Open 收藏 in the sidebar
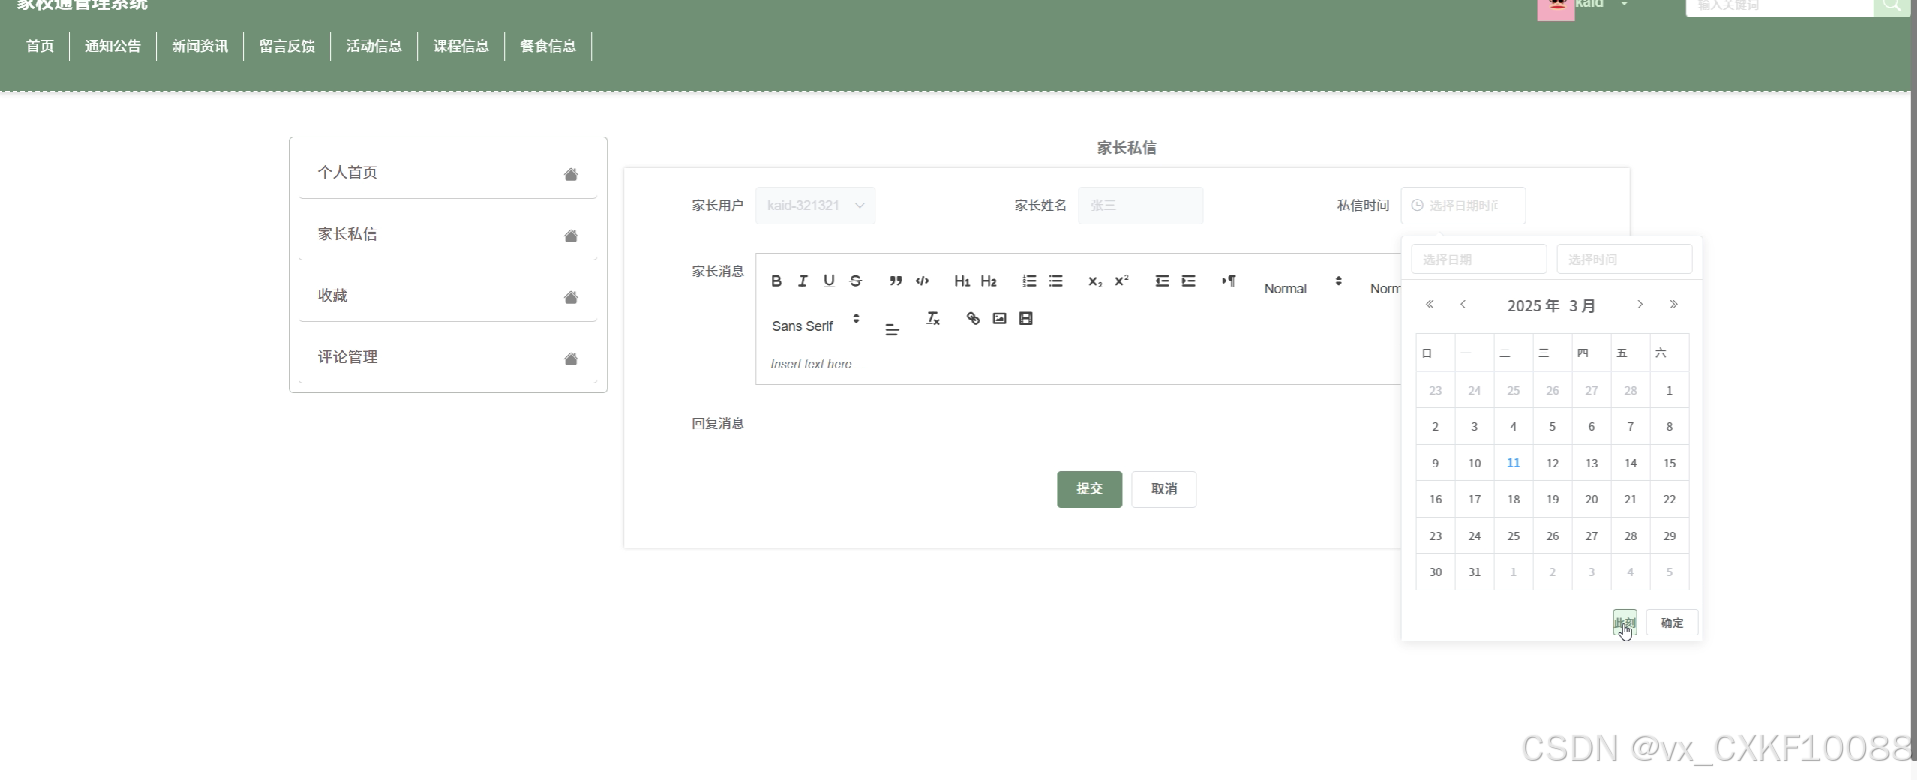 [447, 296]
